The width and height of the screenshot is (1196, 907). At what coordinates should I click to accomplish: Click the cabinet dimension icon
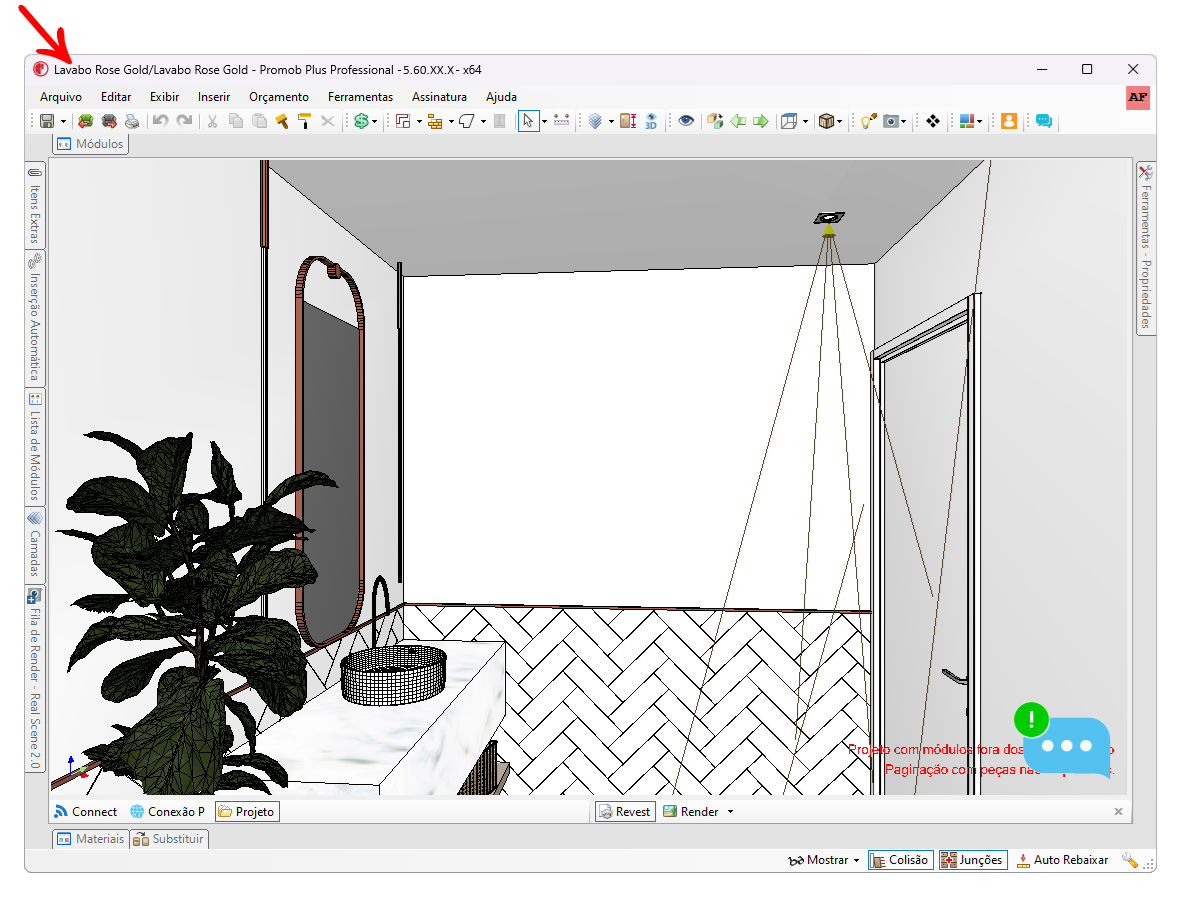coord(629,121)
